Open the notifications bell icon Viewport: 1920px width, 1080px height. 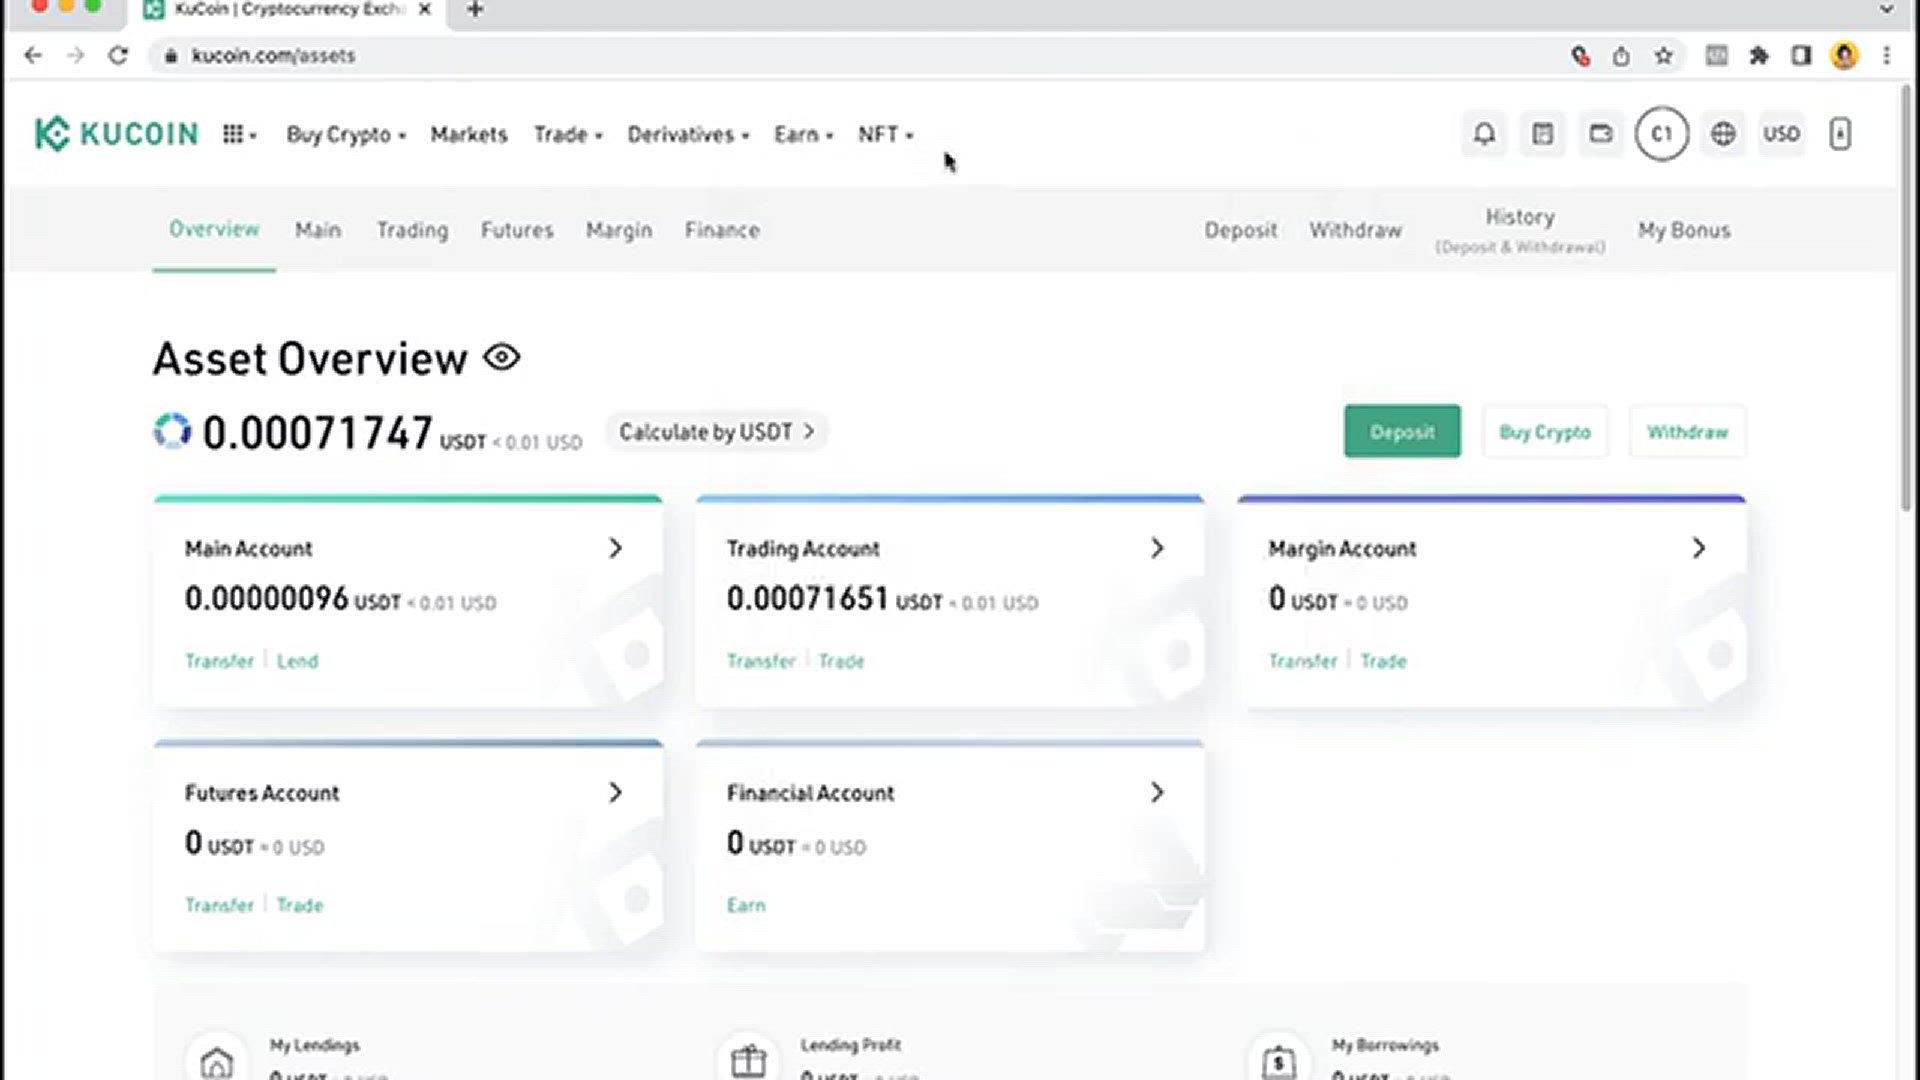click(1484, 134)
